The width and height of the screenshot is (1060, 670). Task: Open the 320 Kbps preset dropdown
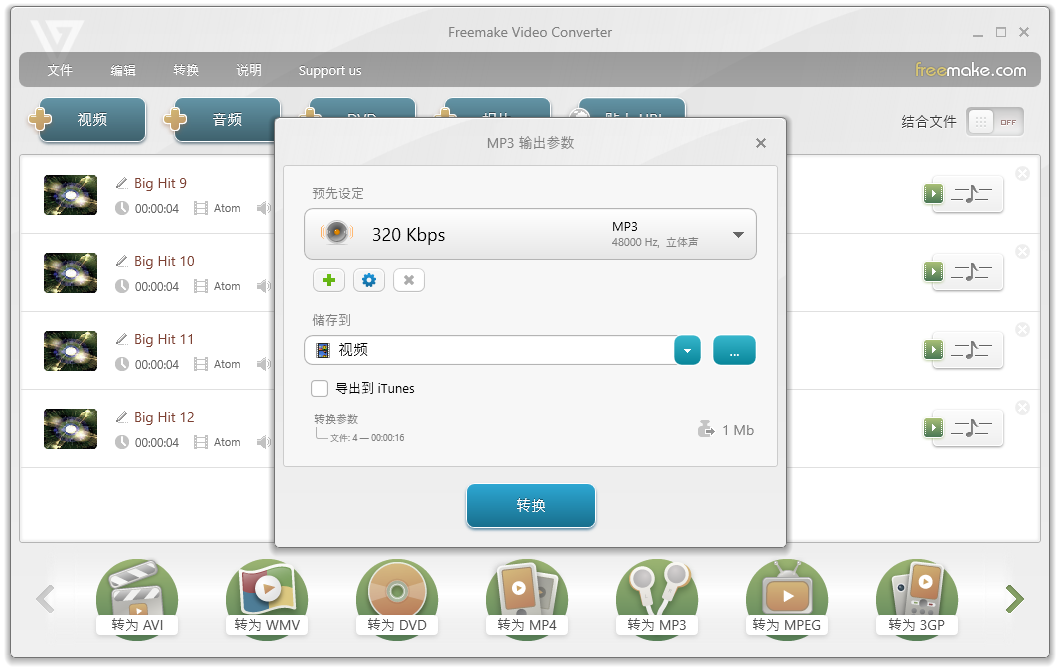[739, 234]
